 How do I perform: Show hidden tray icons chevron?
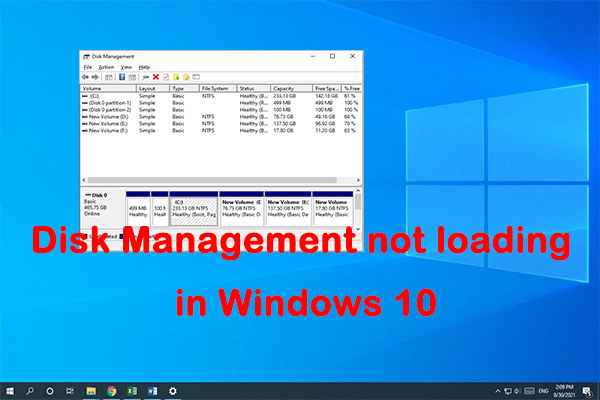pyautogui.click(x=497, y=391)
